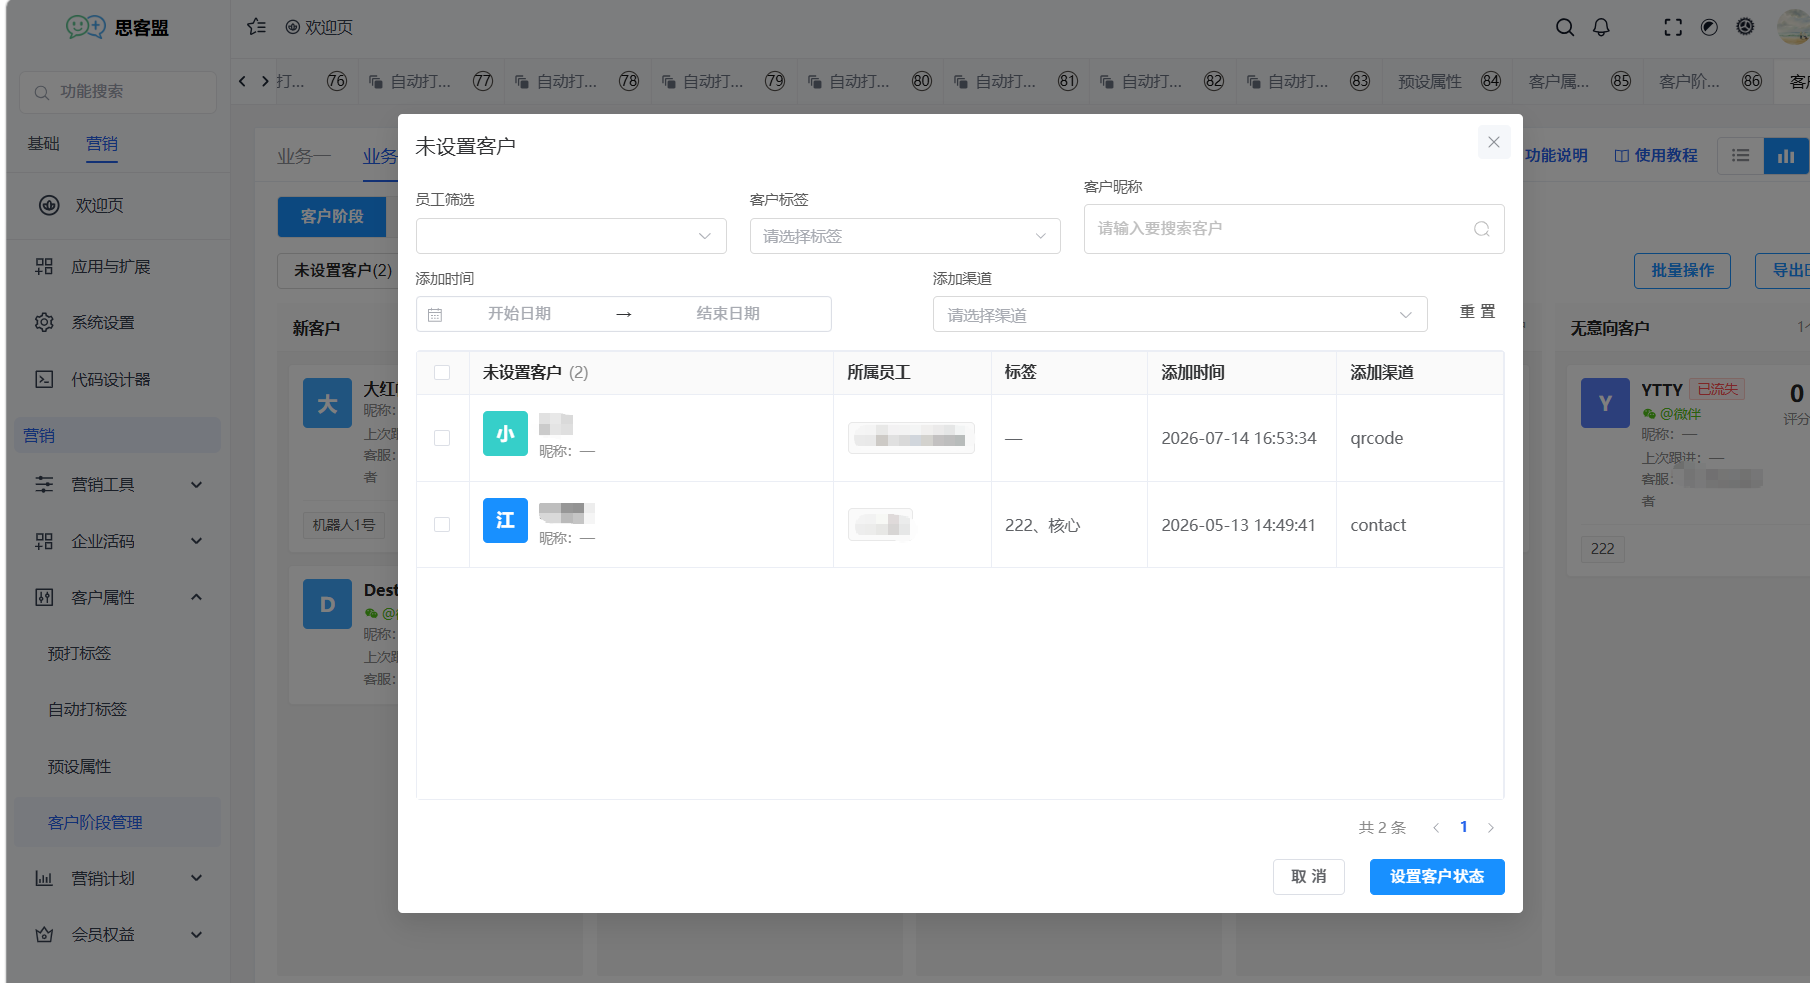Screen dimensions: 1810x983
Task: Open 自动打标签 in sidebar
Action: pos(88,709)
